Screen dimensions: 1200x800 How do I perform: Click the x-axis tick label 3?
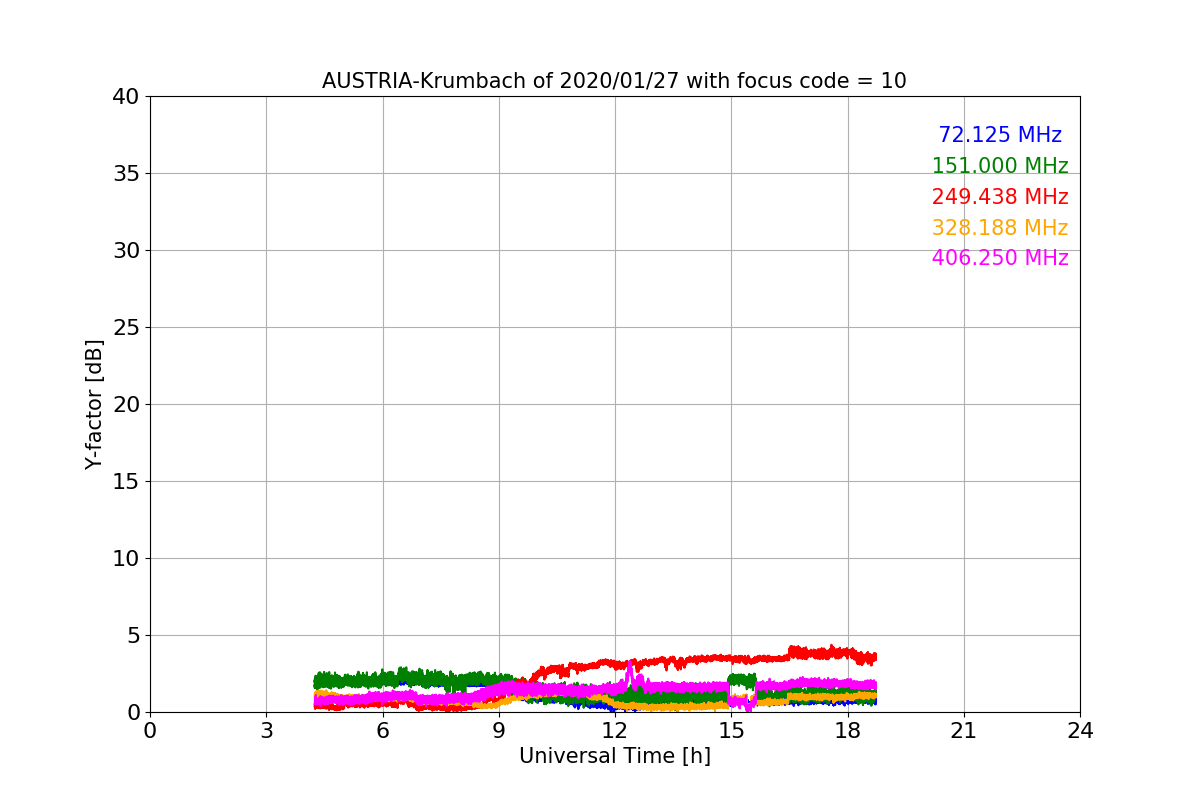tap(266, 731)
